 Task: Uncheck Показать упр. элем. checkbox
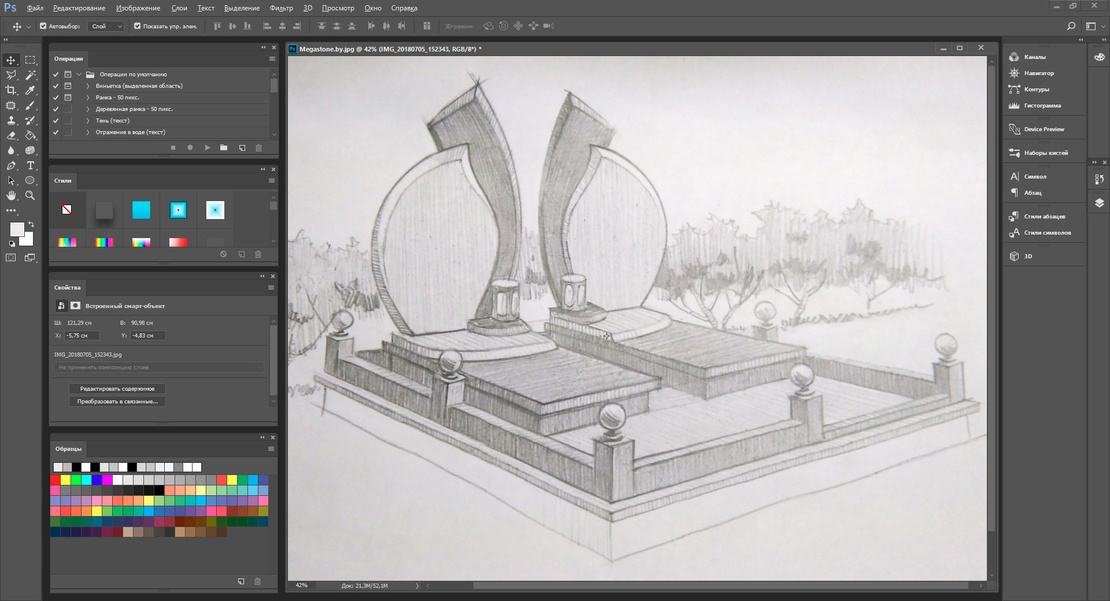click(x=136, y=26)
